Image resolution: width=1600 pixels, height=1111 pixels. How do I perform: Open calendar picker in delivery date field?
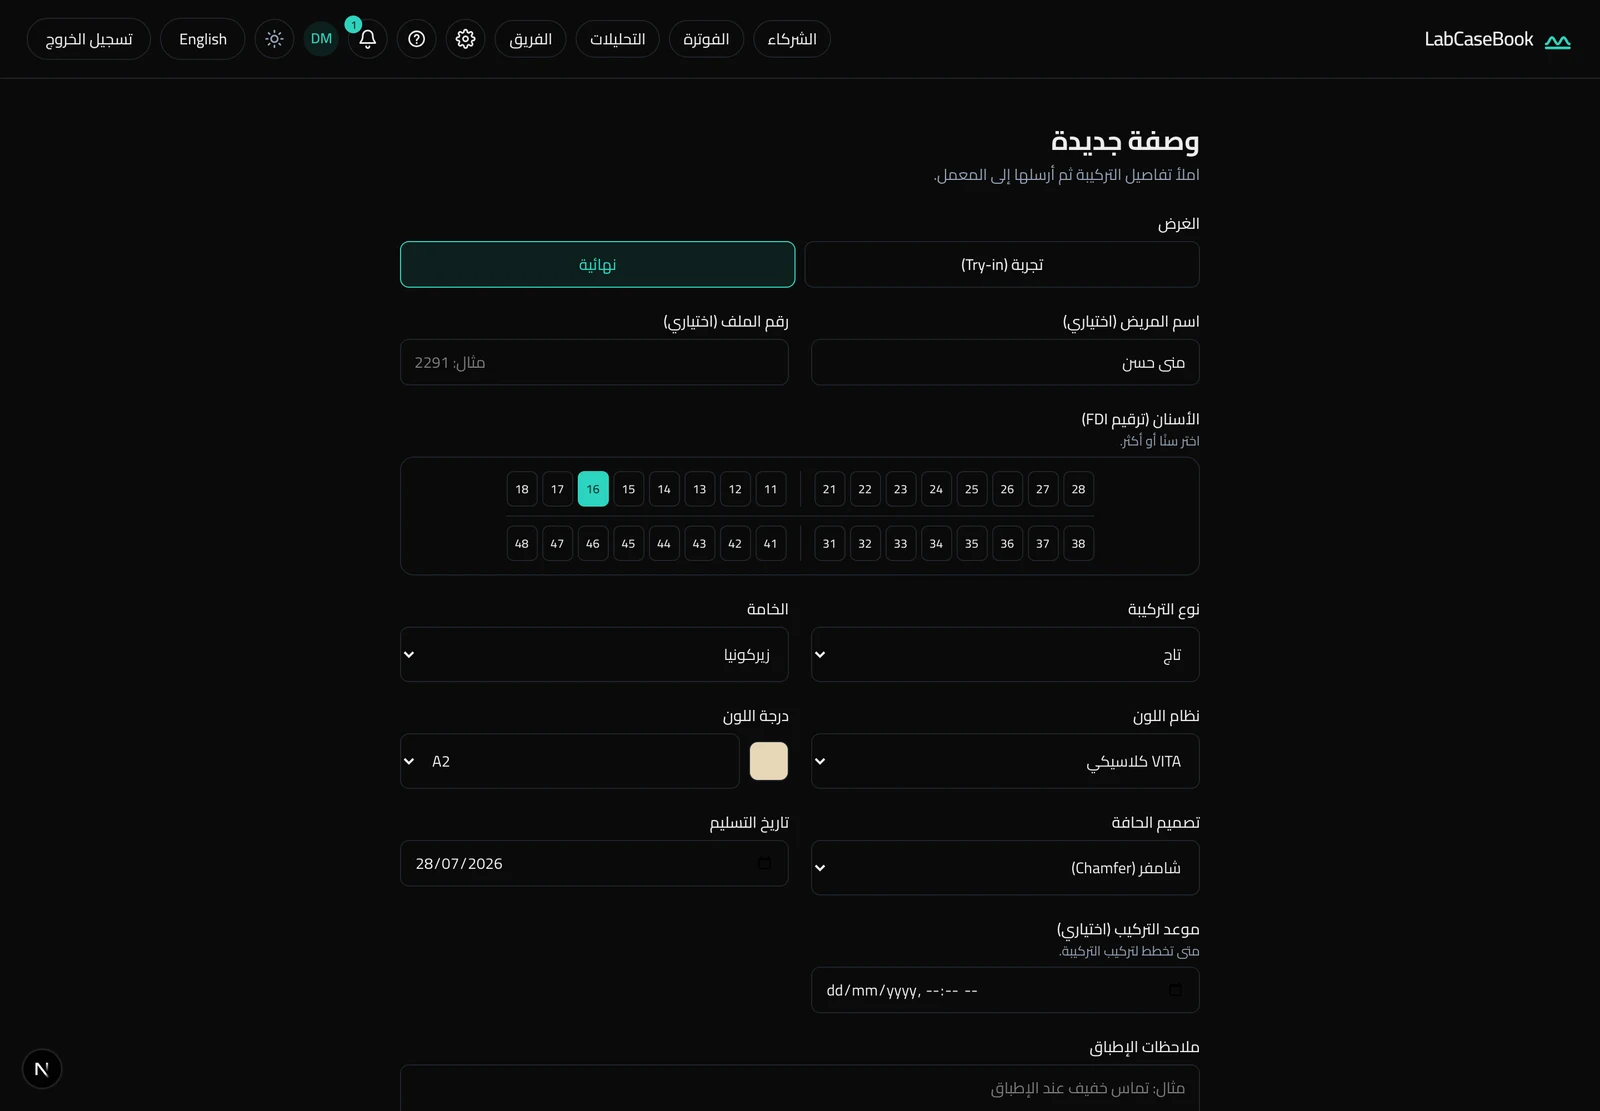[x=764, y=863]
